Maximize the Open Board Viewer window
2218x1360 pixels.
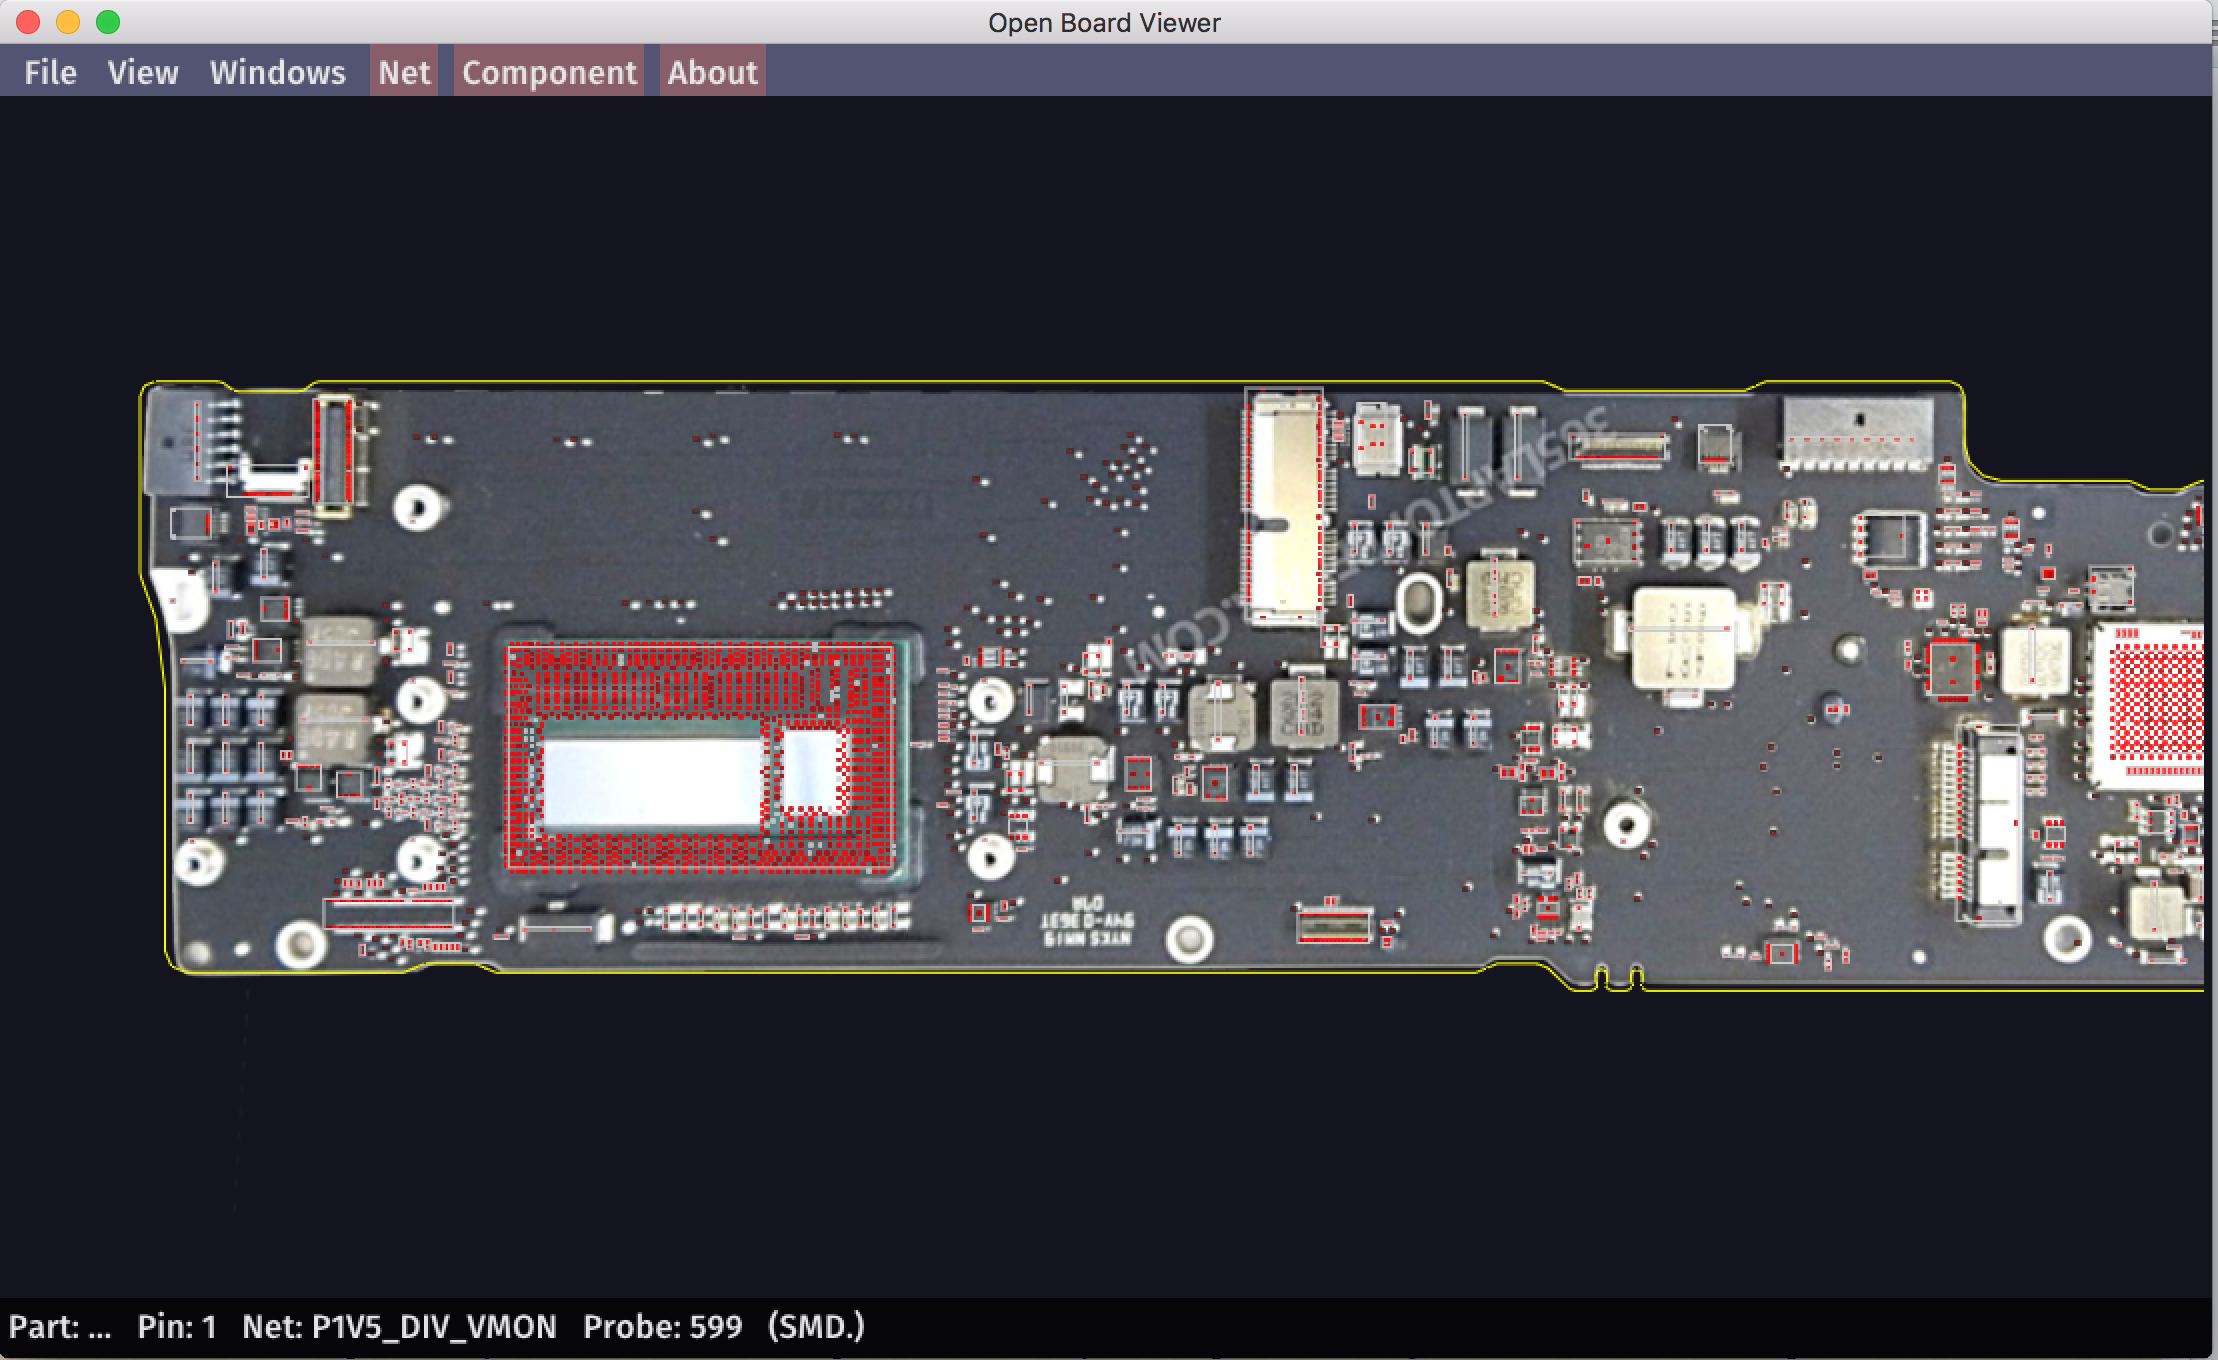[x=108, y=22]
